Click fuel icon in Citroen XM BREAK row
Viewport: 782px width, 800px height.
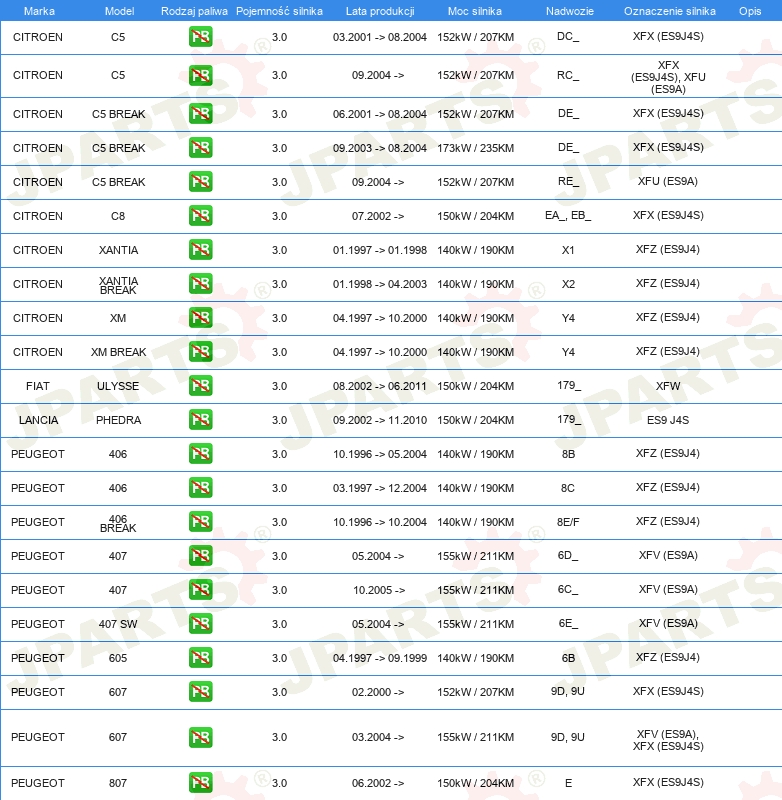click(x=200, y=352)
